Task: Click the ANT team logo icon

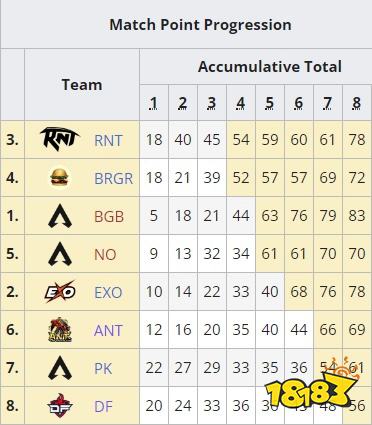Action: click(60, 330)
